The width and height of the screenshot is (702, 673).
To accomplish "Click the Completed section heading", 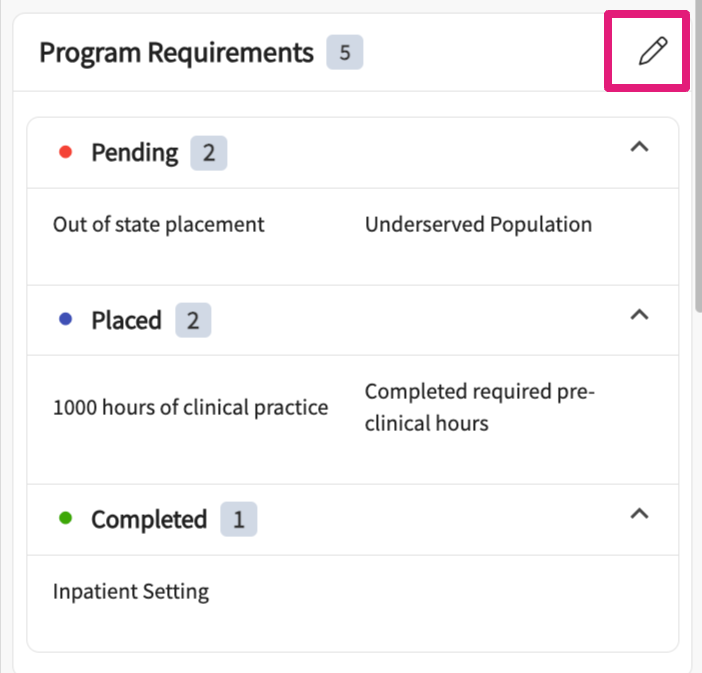I will 149,520.
